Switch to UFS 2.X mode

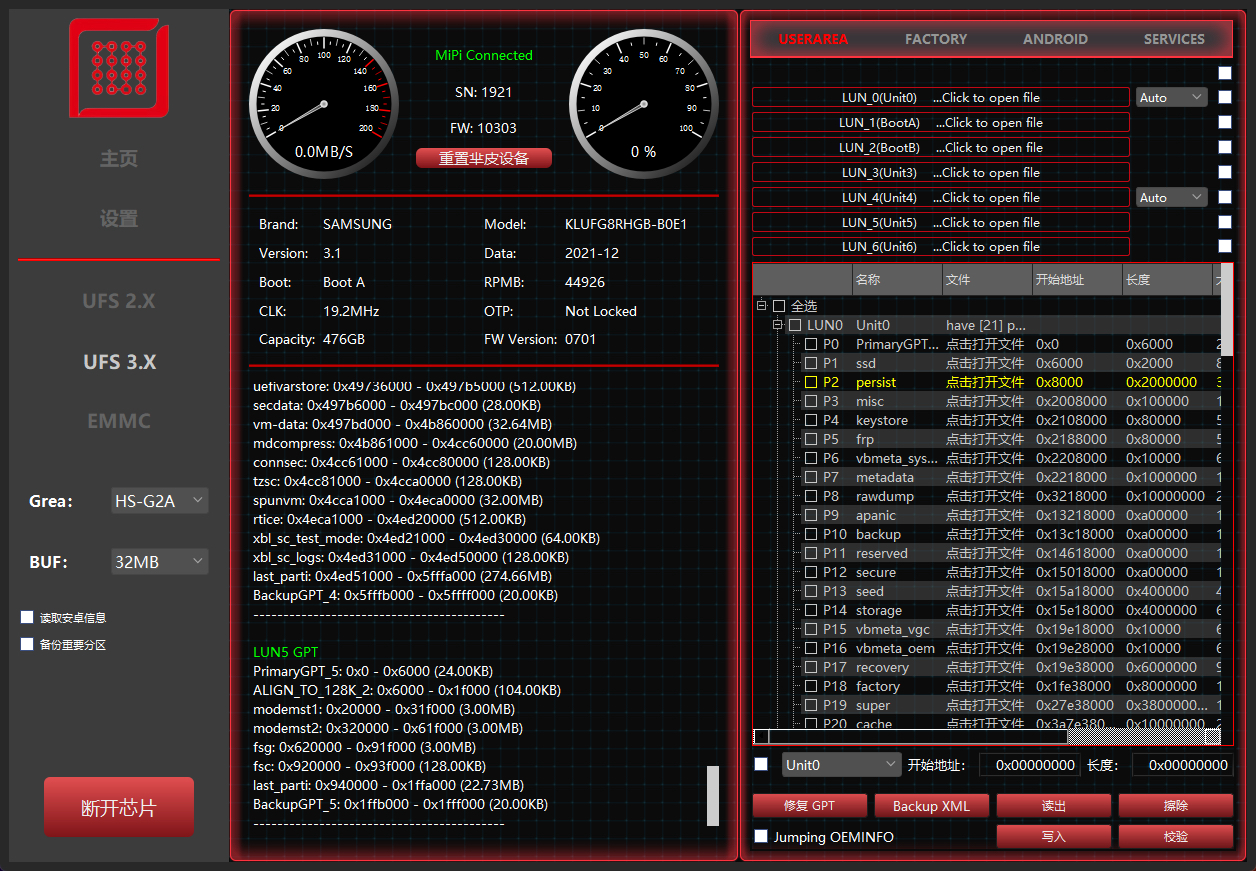tap(118, 301)
